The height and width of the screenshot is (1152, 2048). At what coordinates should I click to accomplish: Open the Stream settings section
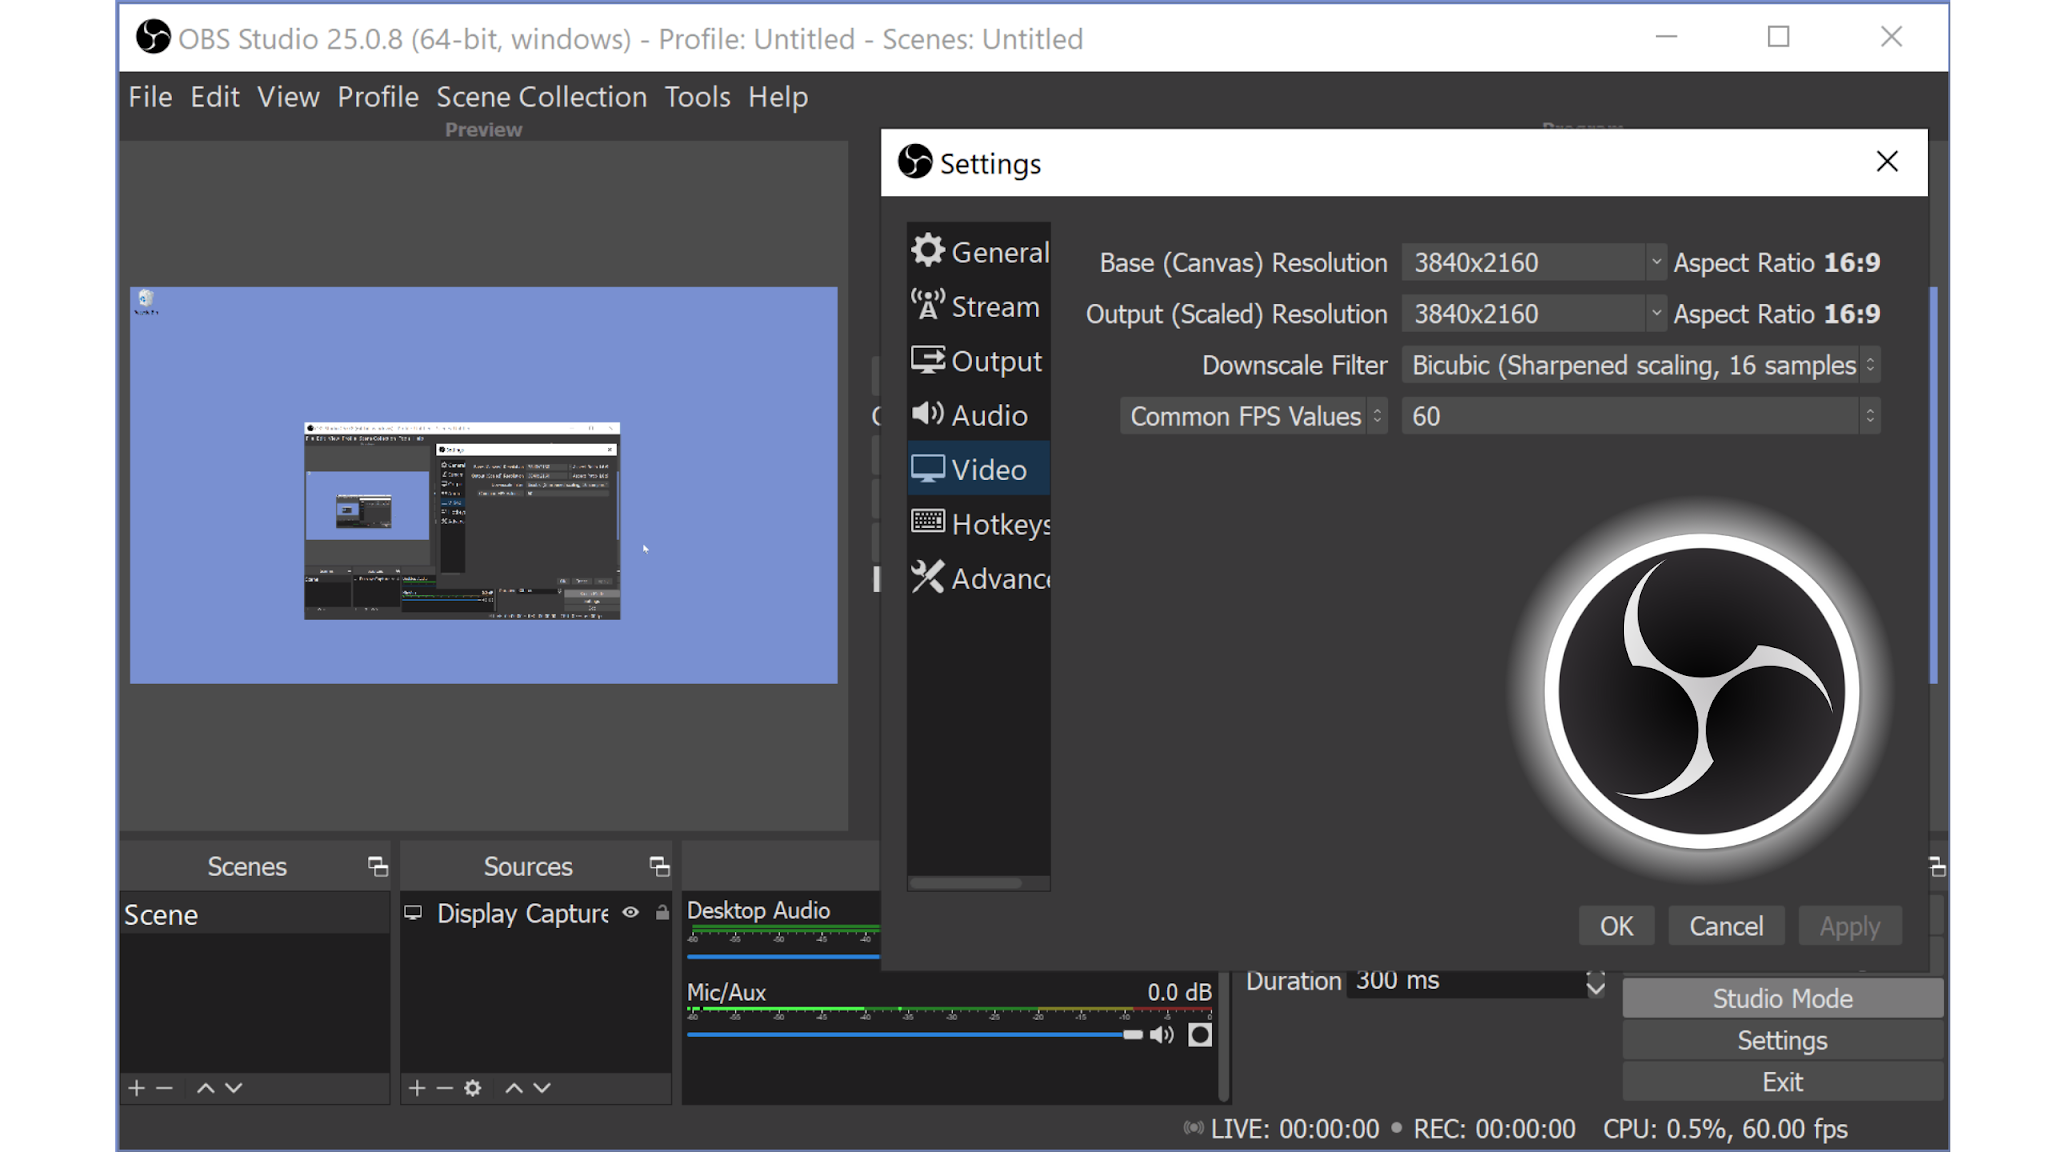978,307
